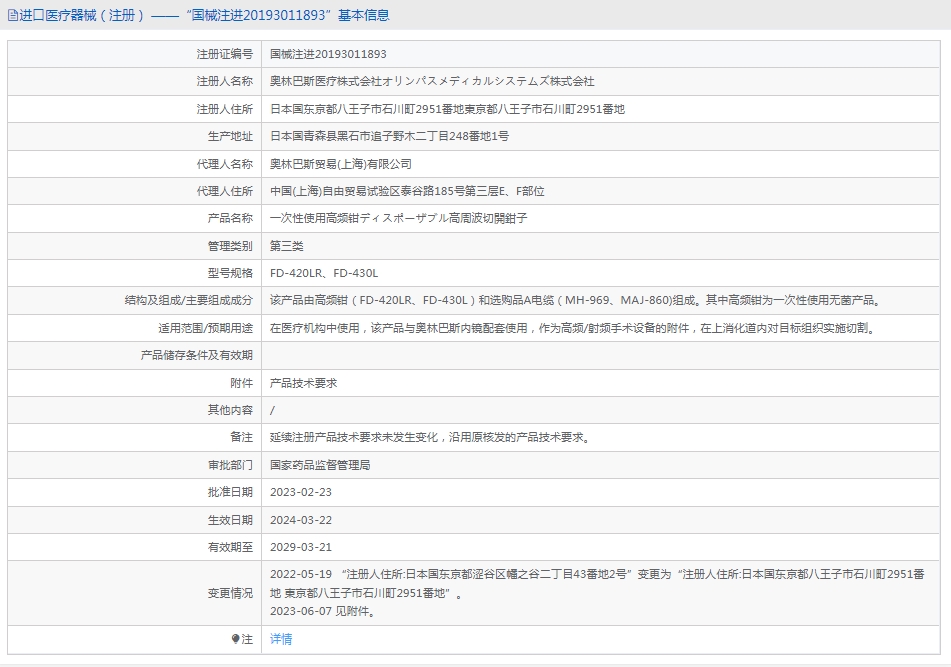This screenshot has width=951, height=667.
Task: Click the expiry date 2029-03-21
Action: tap(300, 547)
